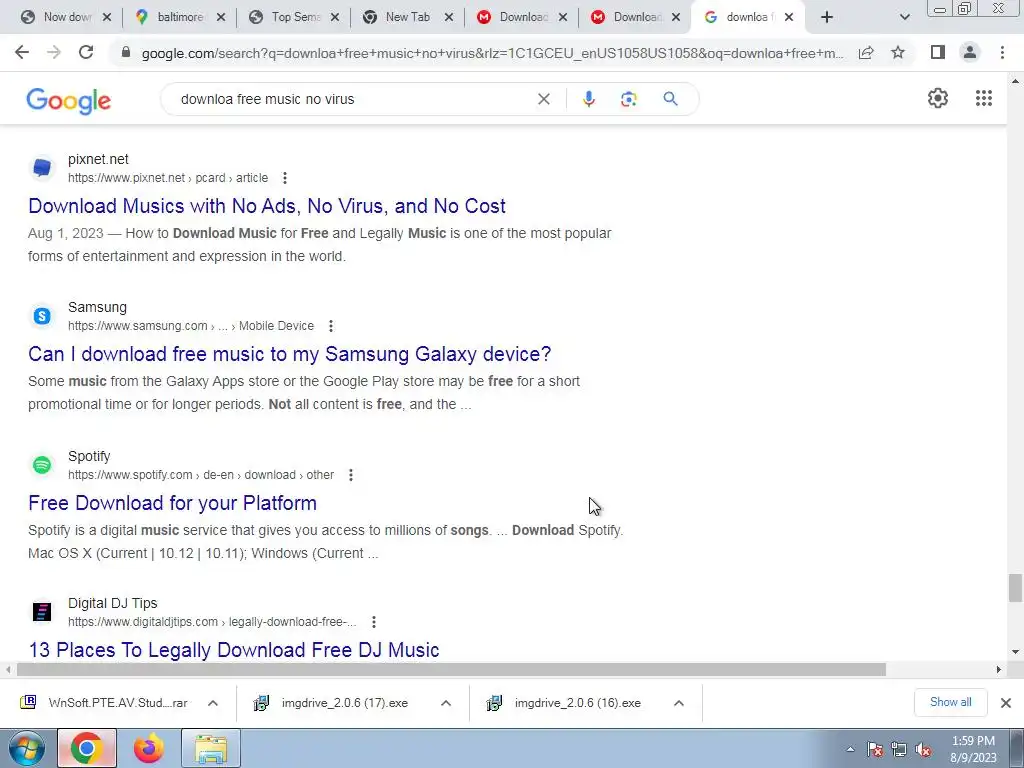The width and height of the screenshot is (1024, 768).
Task: Expand options for WnSoft.PTE.AV.Stud rar download
Action: [x=212, y=703]
